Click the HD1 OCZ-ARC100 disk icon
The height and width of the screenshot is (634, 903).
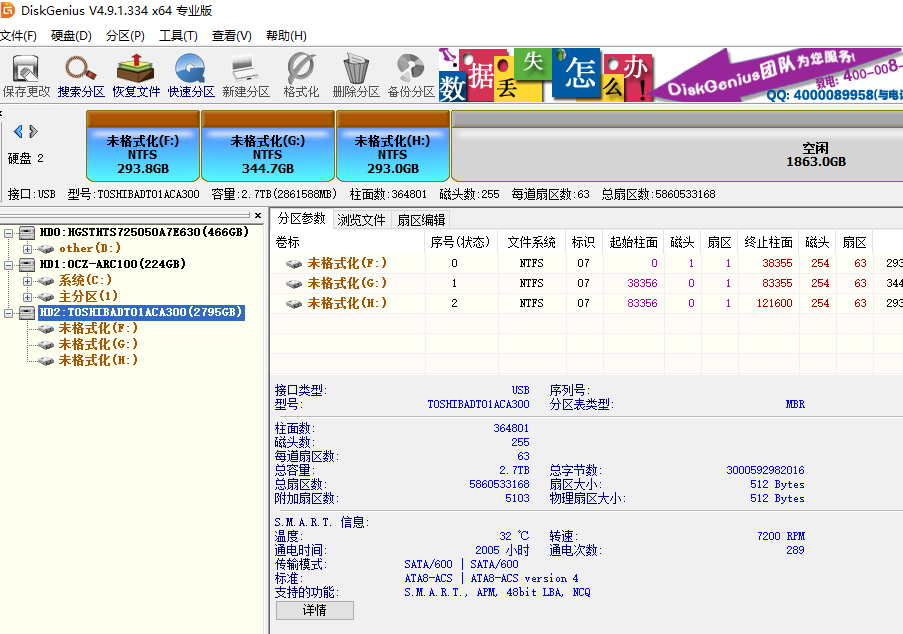[26, 264]
